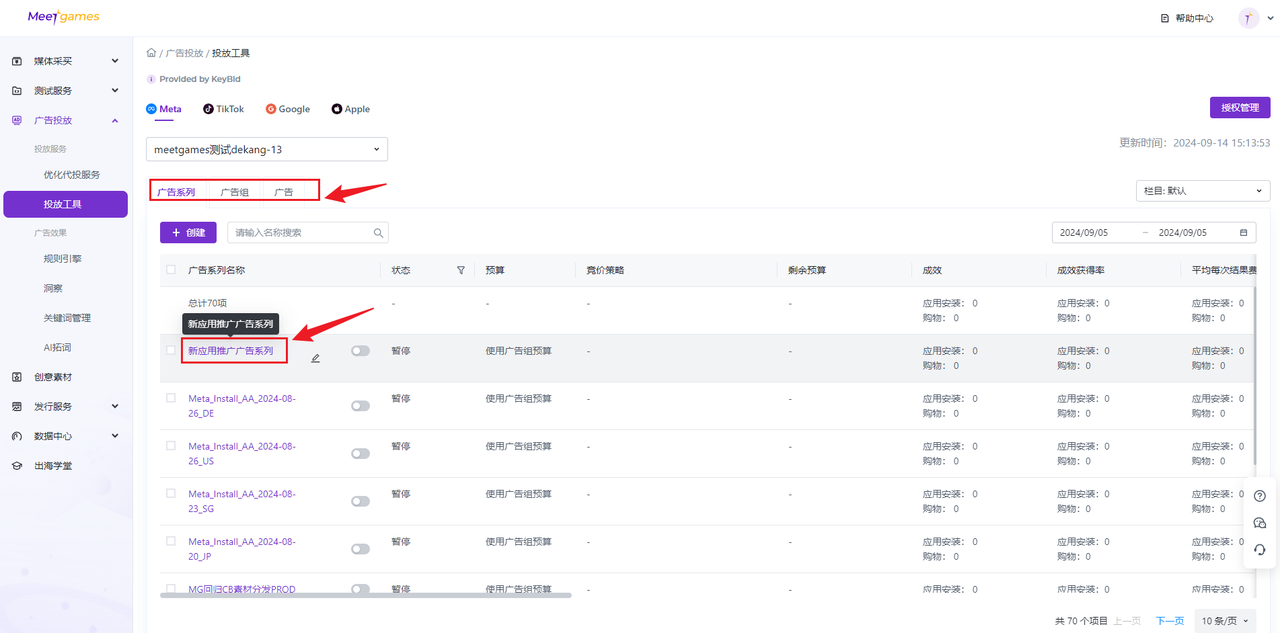Open 洞察 in the sidebar

tap(53, 288)
